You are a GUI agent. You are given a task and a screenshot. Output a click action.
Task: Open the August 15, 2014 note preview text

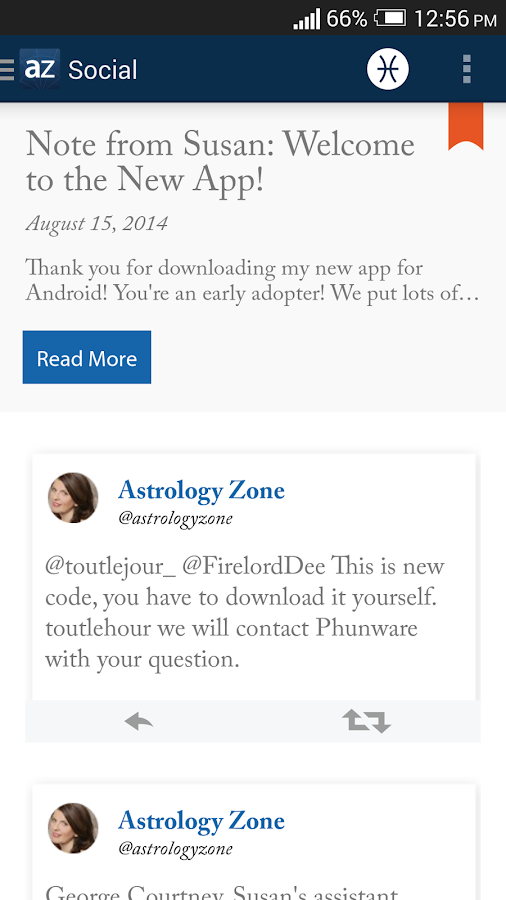(x=252, y=281)
